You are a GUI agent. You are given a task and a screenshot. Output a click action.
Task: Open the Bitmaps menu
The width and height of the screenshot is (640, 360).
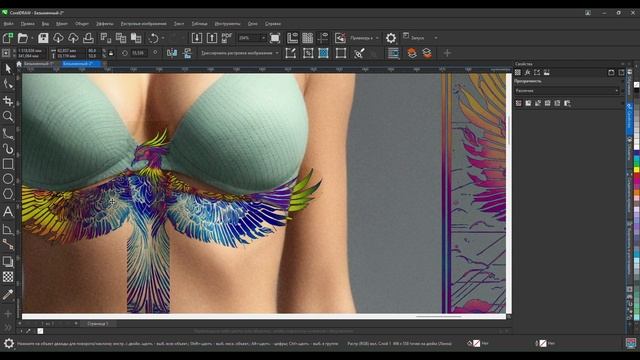point(144,24)
